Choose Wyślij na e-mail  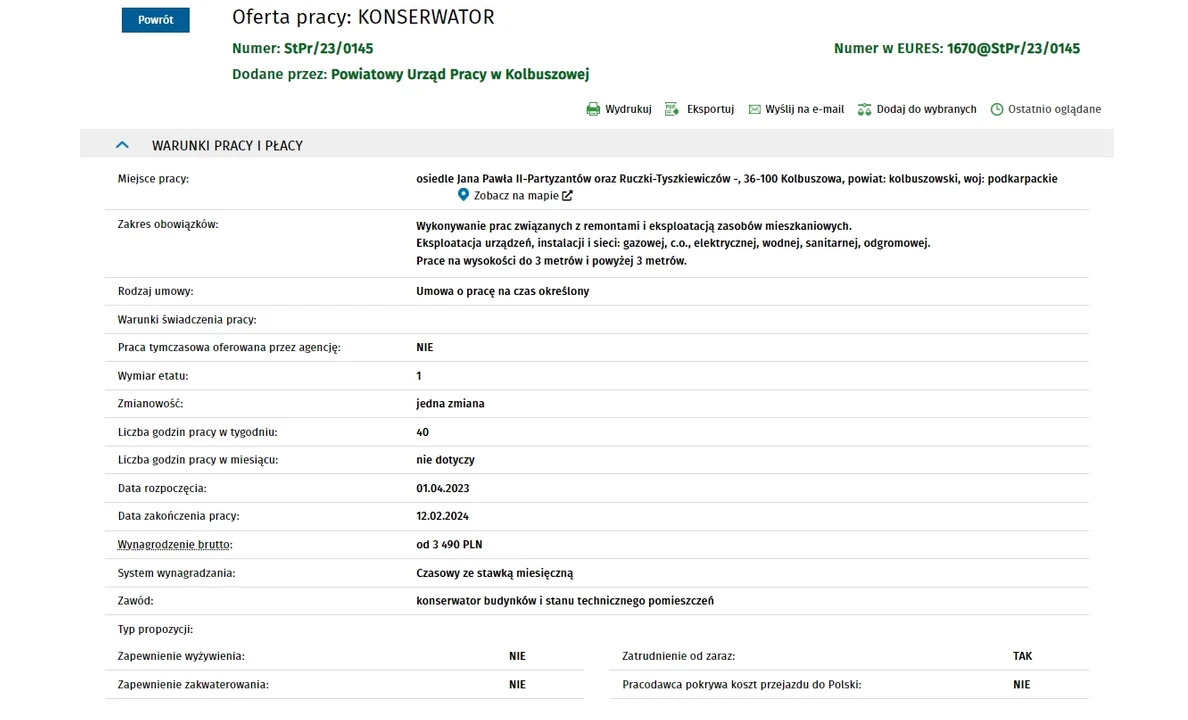coord(804,109)
